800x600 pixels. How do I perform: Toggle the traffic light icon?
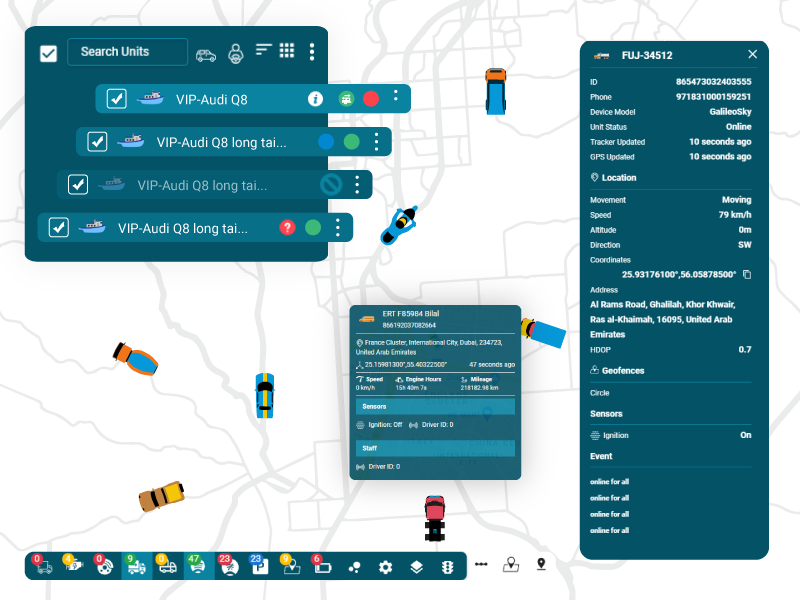tap(447, 567)
